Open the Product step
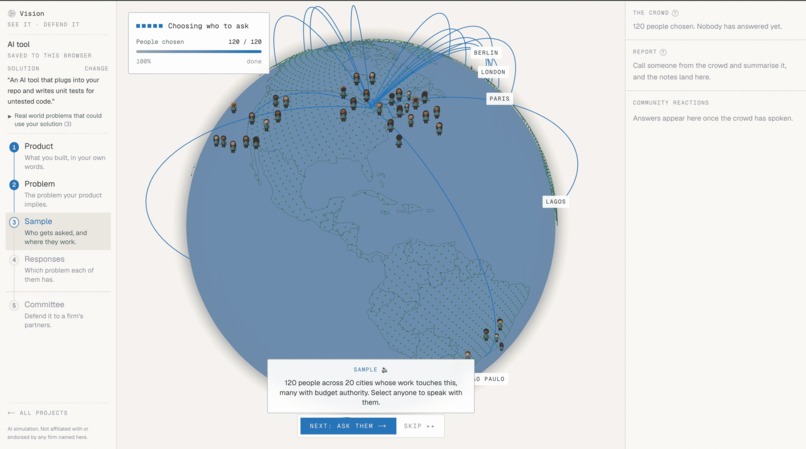 pyautogui.click(x=58, y=156)
